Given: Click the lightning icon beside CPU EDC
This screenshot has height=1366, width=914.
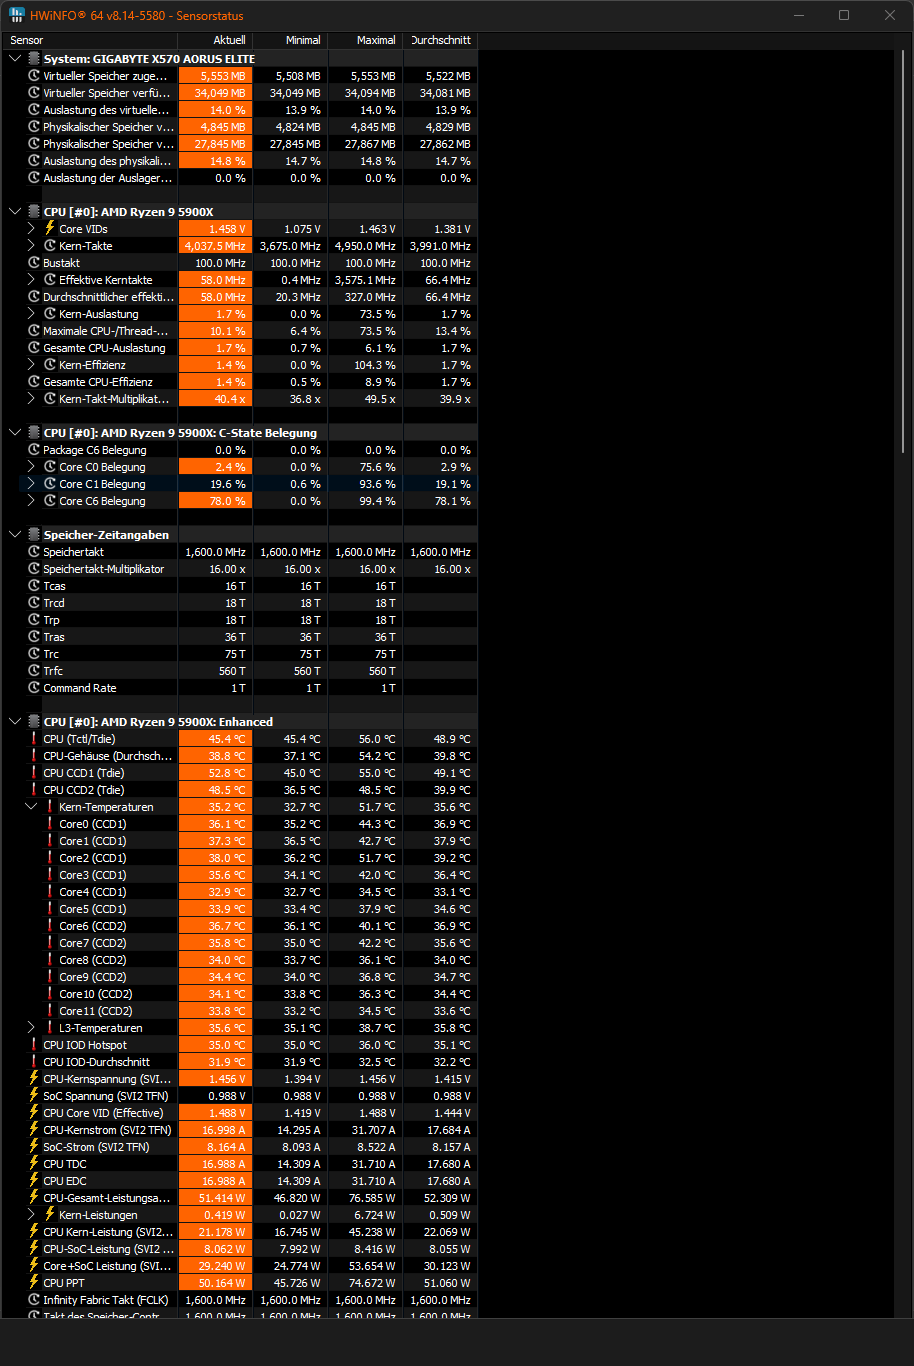Looking at the screenshot, I should coord(34,1181).
